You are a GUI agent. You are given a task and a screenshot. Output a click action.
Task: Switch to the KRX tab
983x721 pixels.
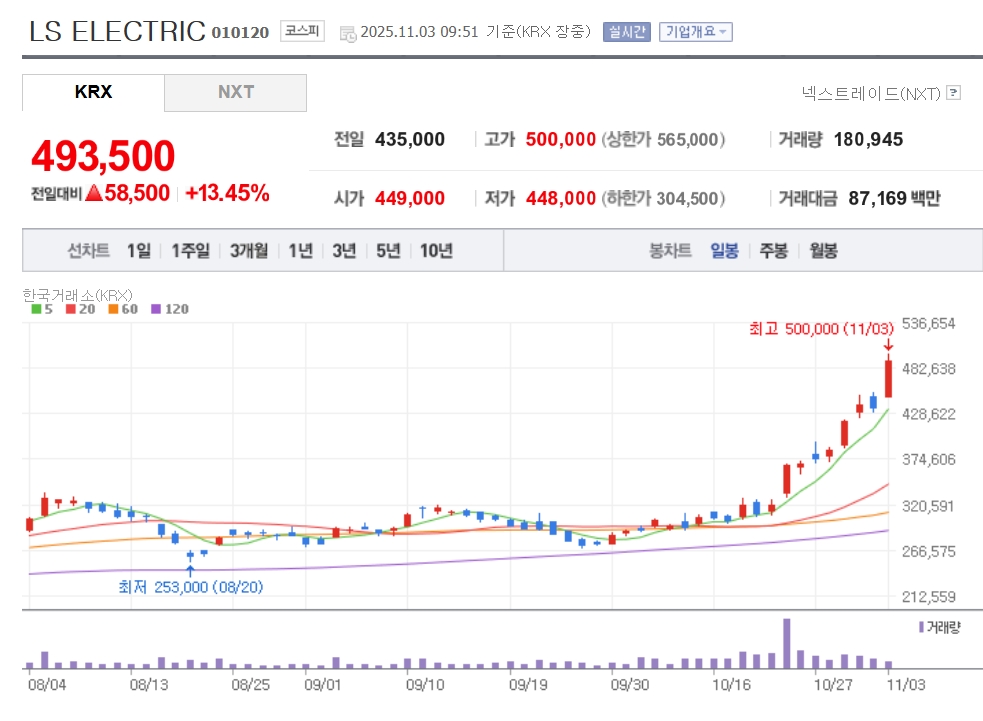(93, 92)
